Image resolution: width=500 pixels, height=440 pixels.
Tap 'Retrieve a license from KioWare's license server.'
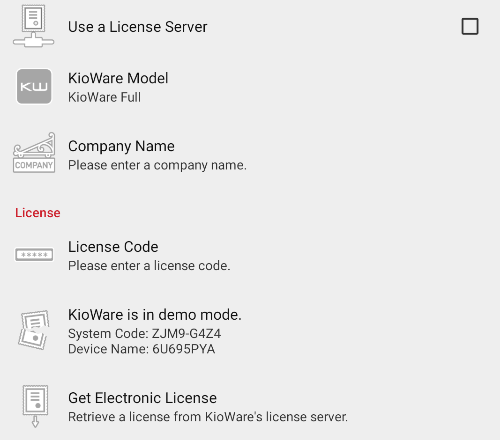pyautogui.click(x=208, y=417)
